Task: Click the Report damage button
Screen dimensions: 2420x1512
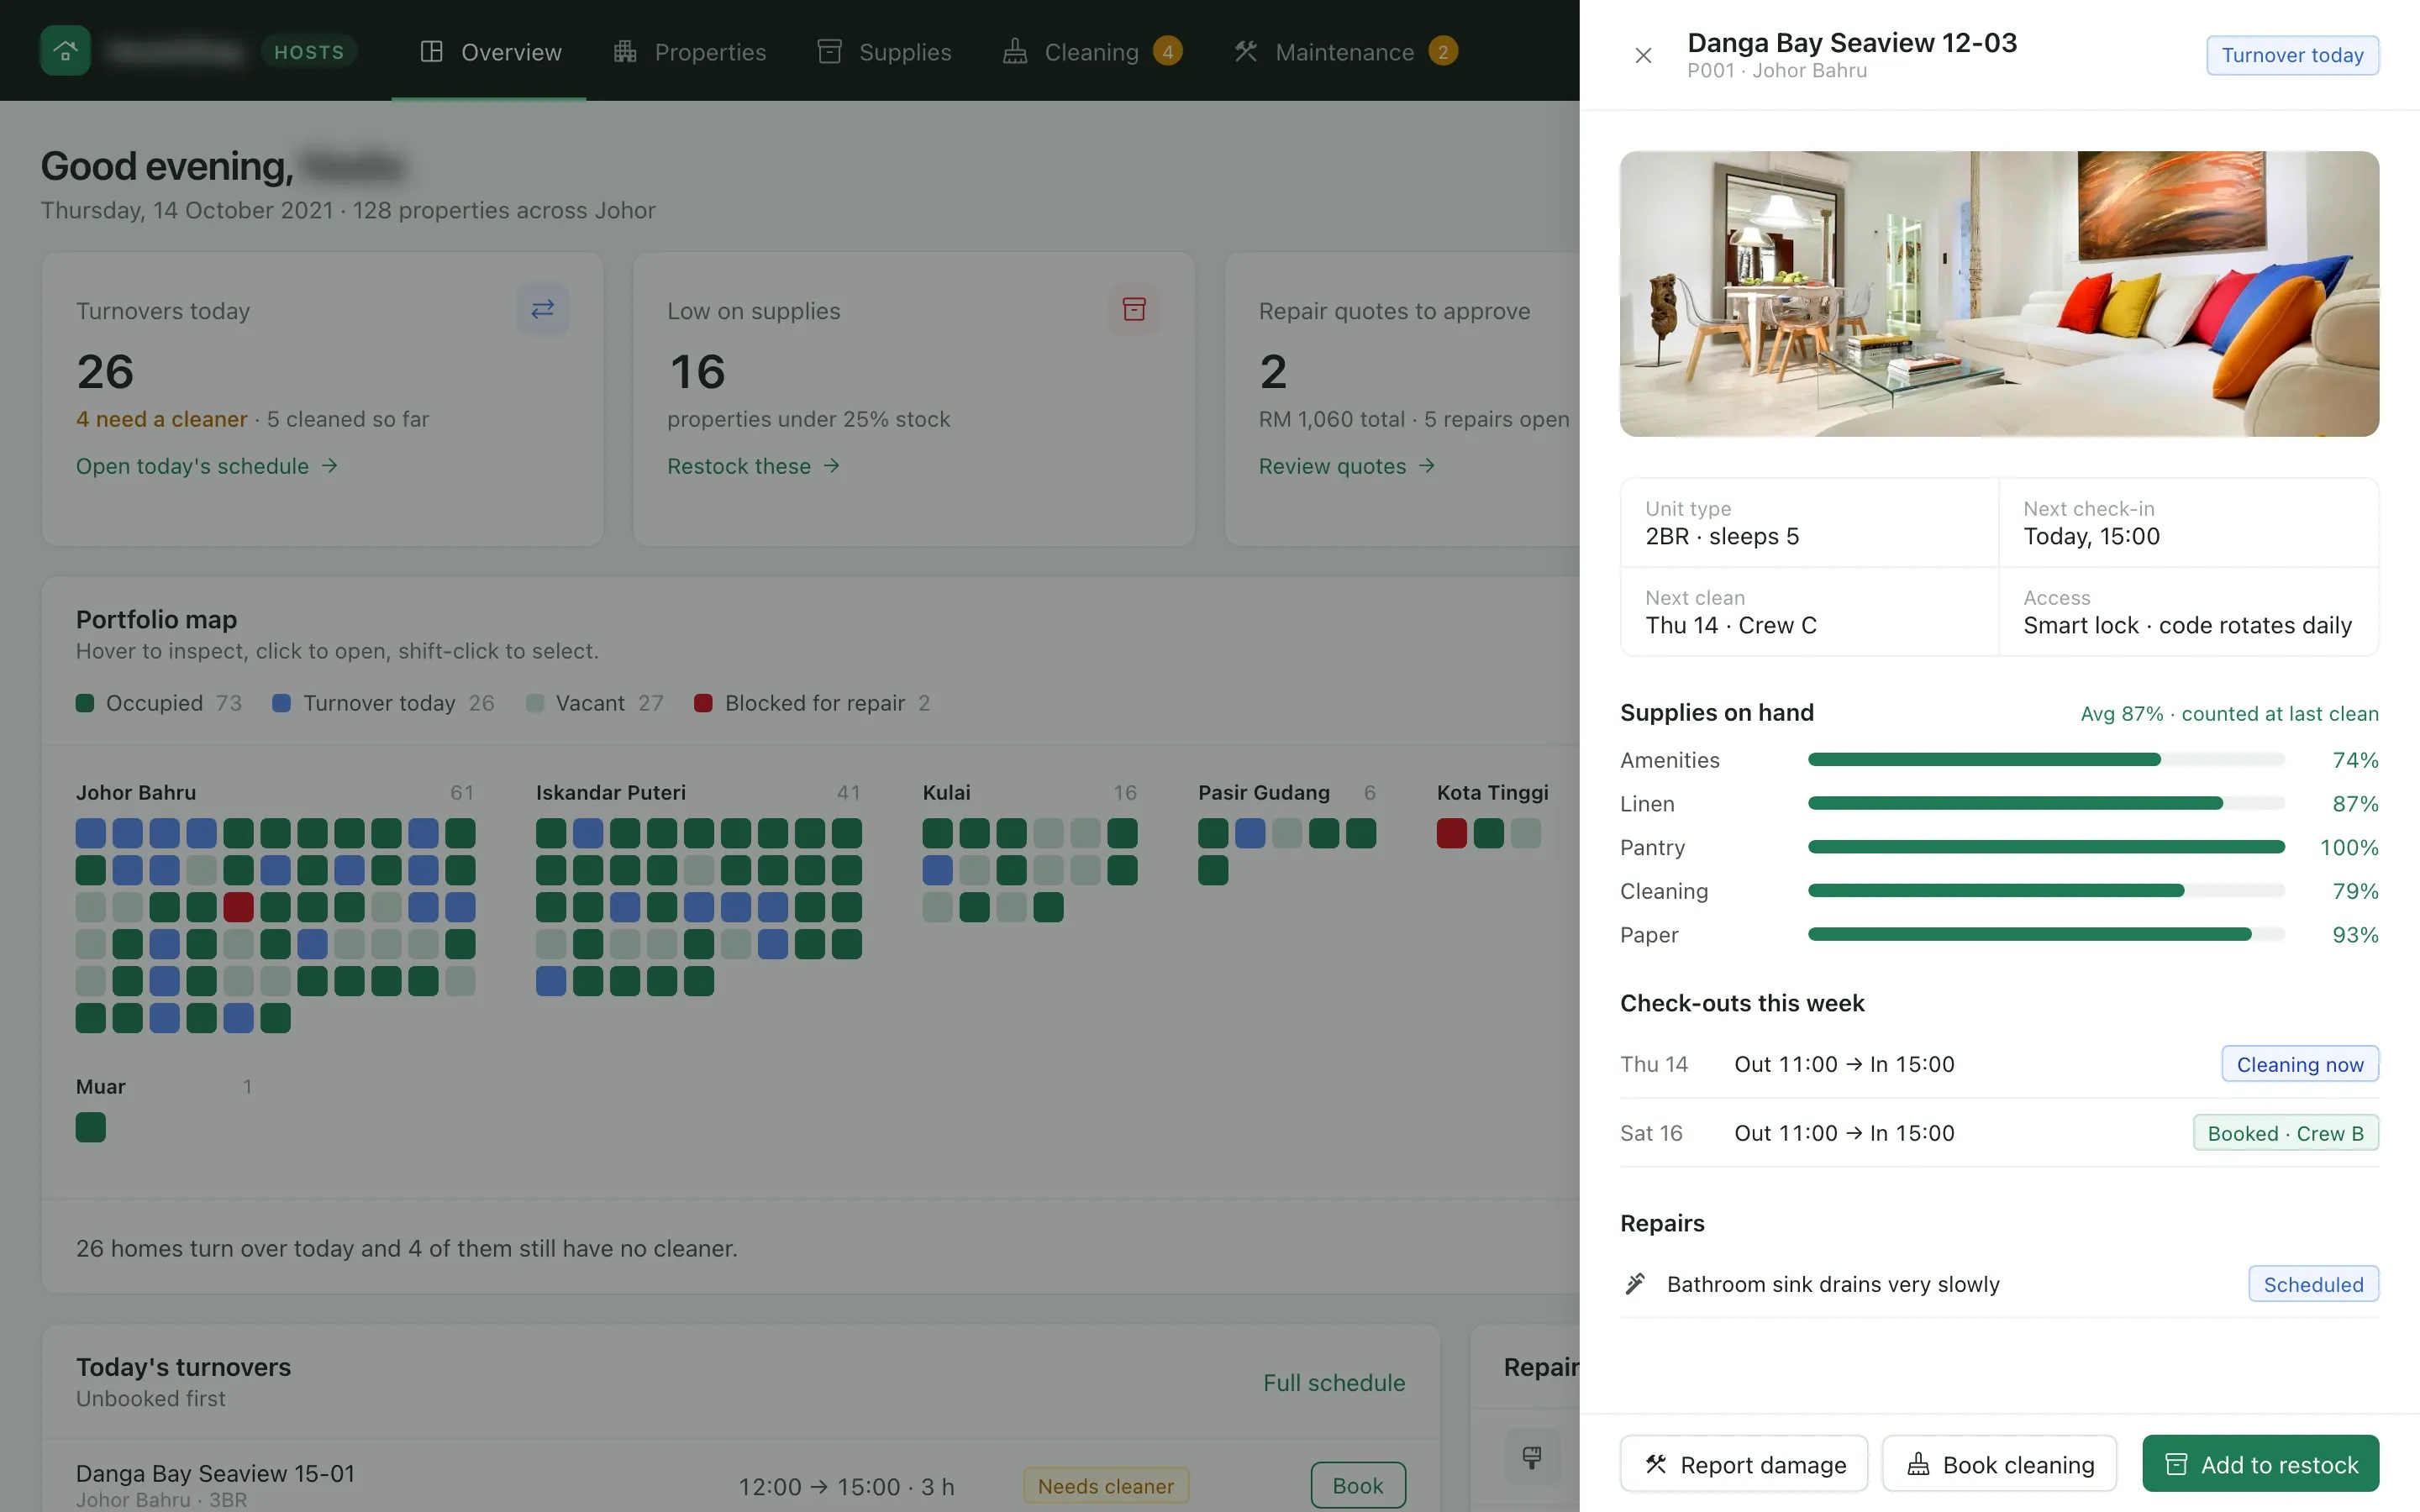Action: (1744, 1464)
